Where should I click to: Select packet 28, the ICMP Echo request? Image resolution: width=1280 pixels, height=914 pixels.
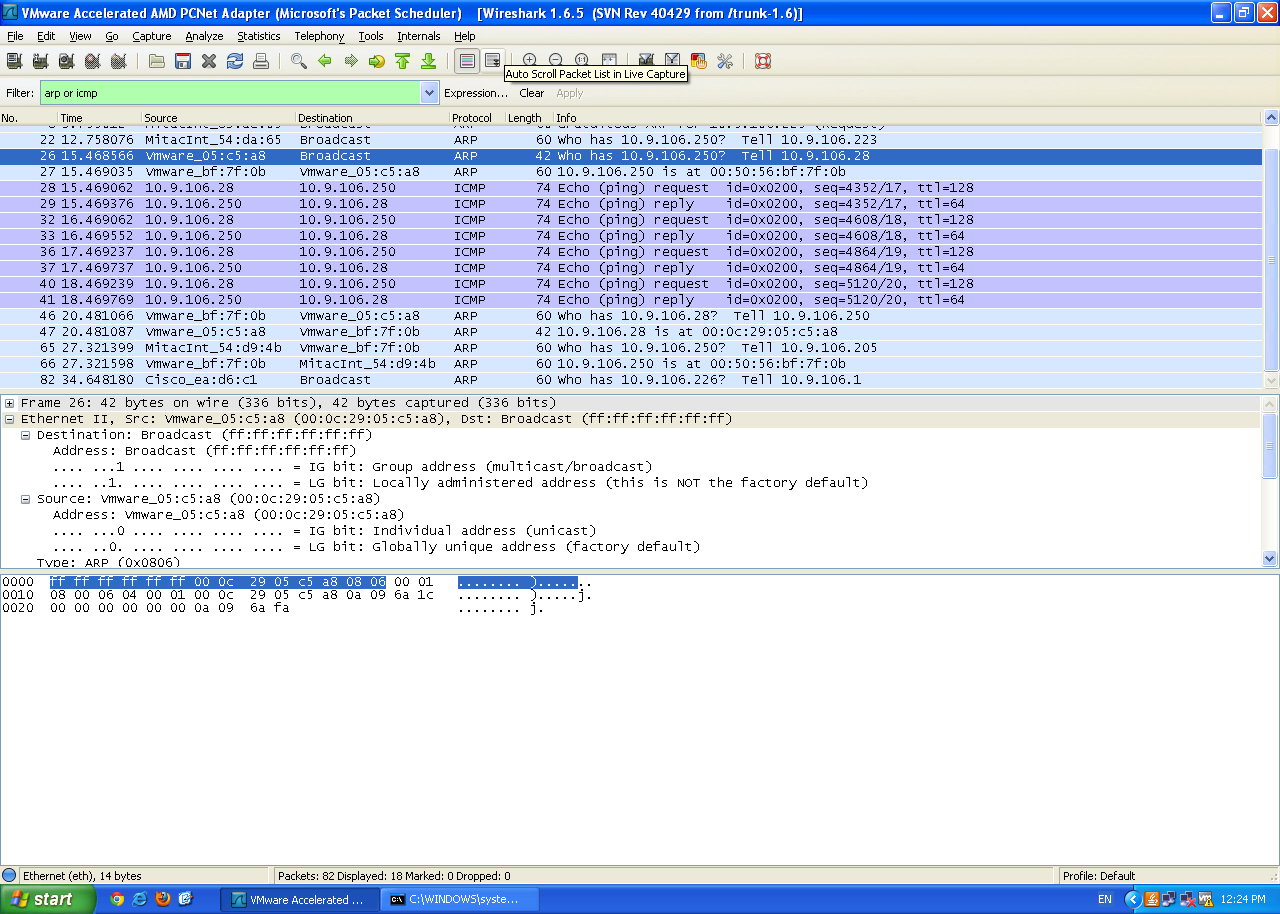[x=400, y=186]
